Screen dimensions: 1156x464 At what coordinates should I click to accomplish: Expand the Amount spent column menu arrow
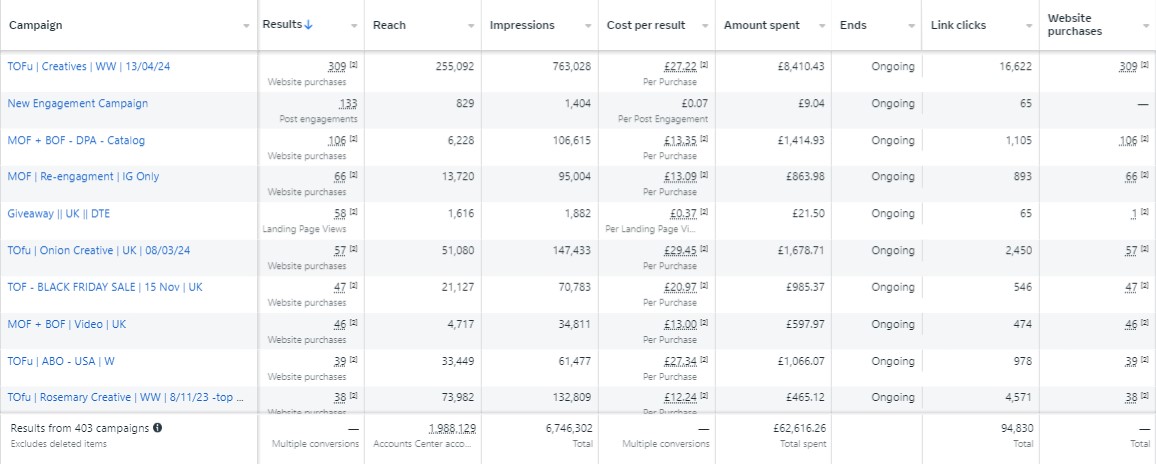point(822,25)
